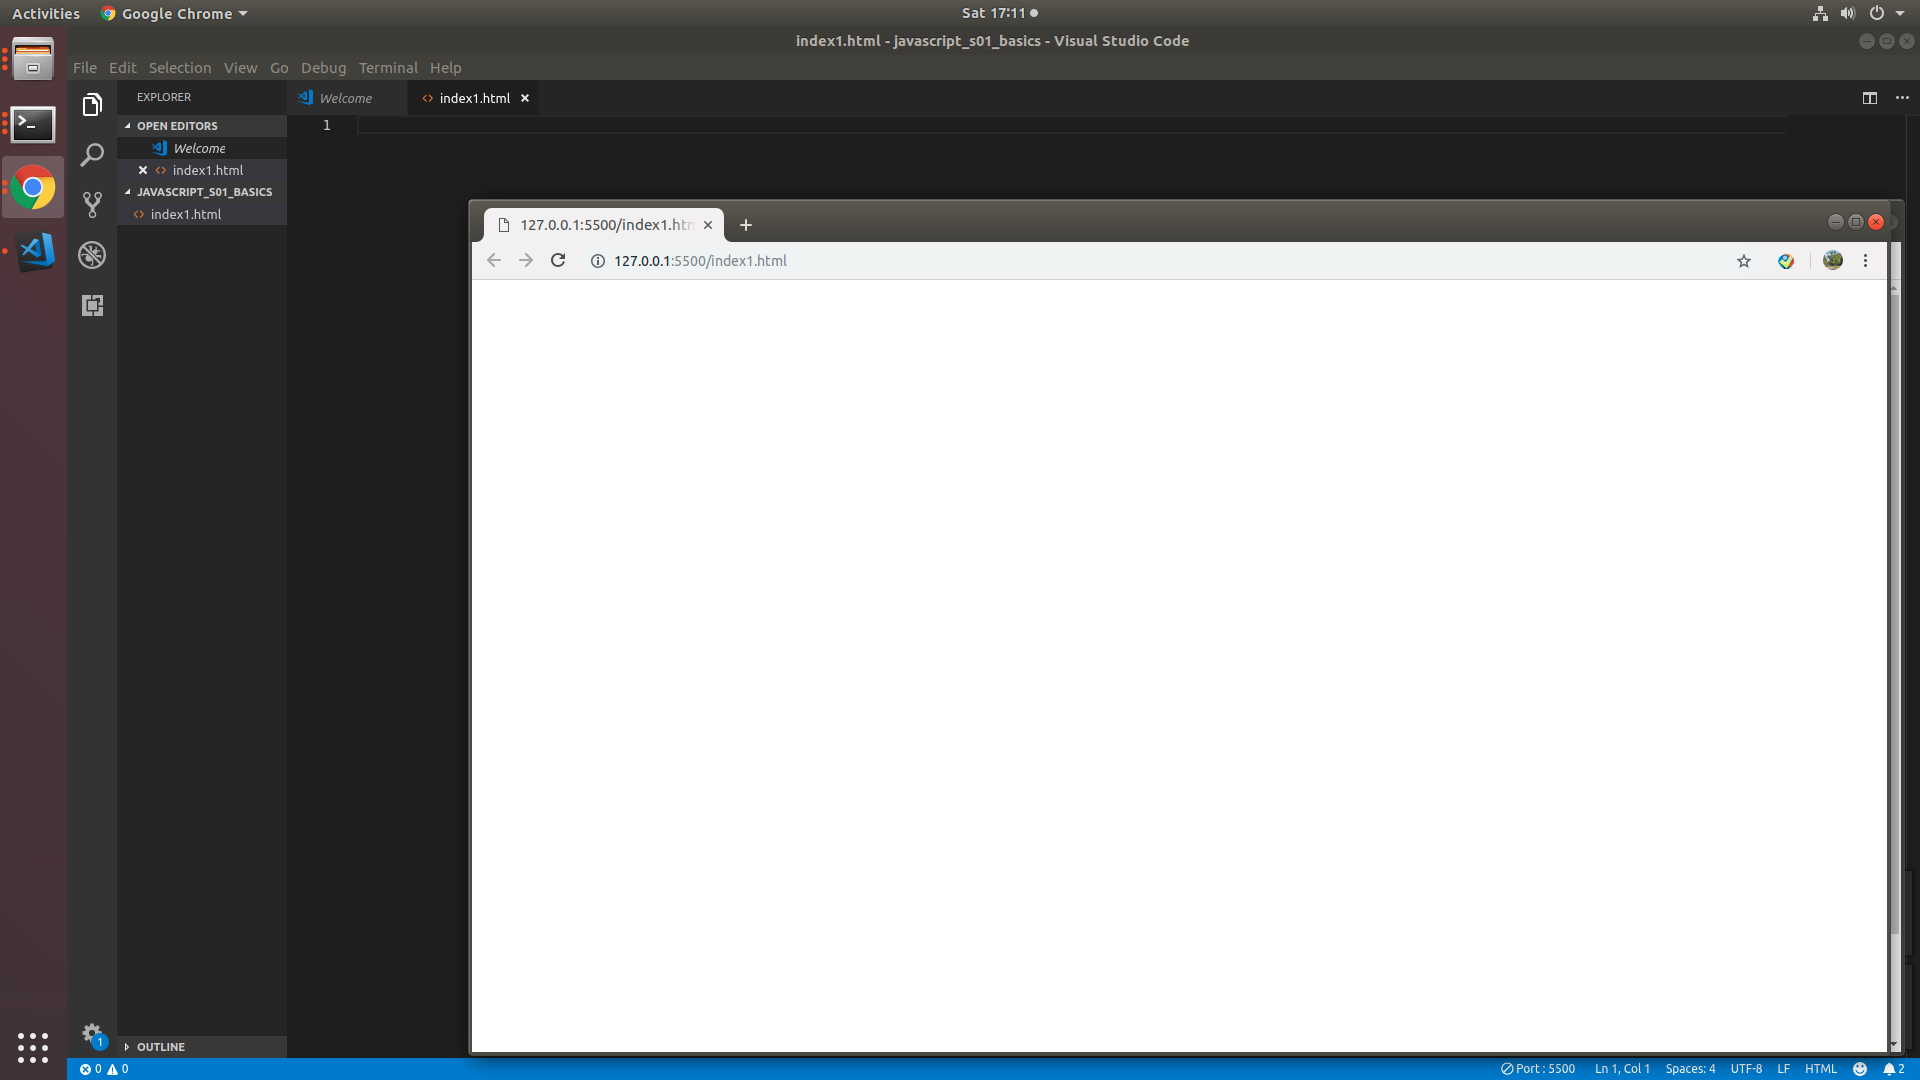Bookmark the page with the star icon
Screen dimensions: 1920x1080
1743,260
